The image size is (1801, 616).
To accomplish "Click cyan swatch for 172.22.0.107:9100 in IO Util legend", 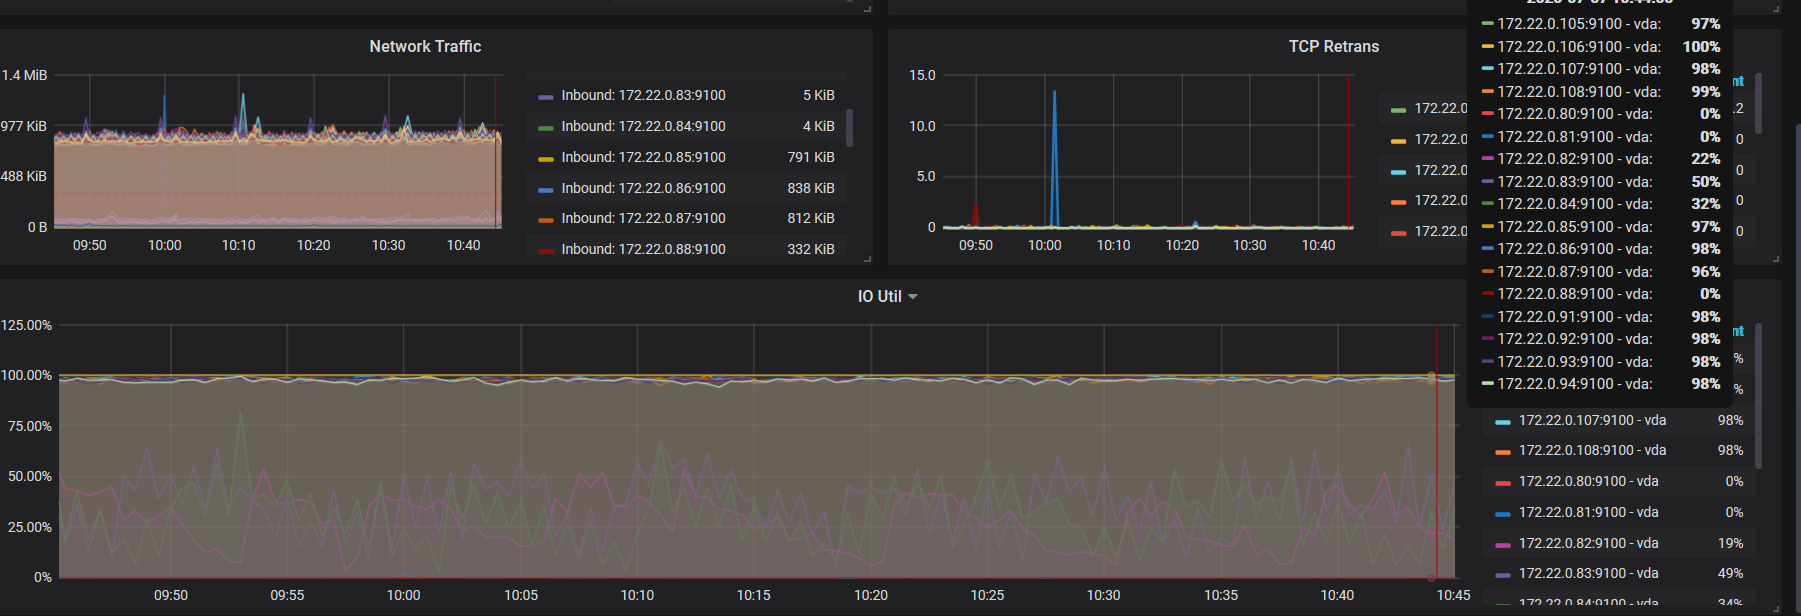I will [x=1502, y=422].
